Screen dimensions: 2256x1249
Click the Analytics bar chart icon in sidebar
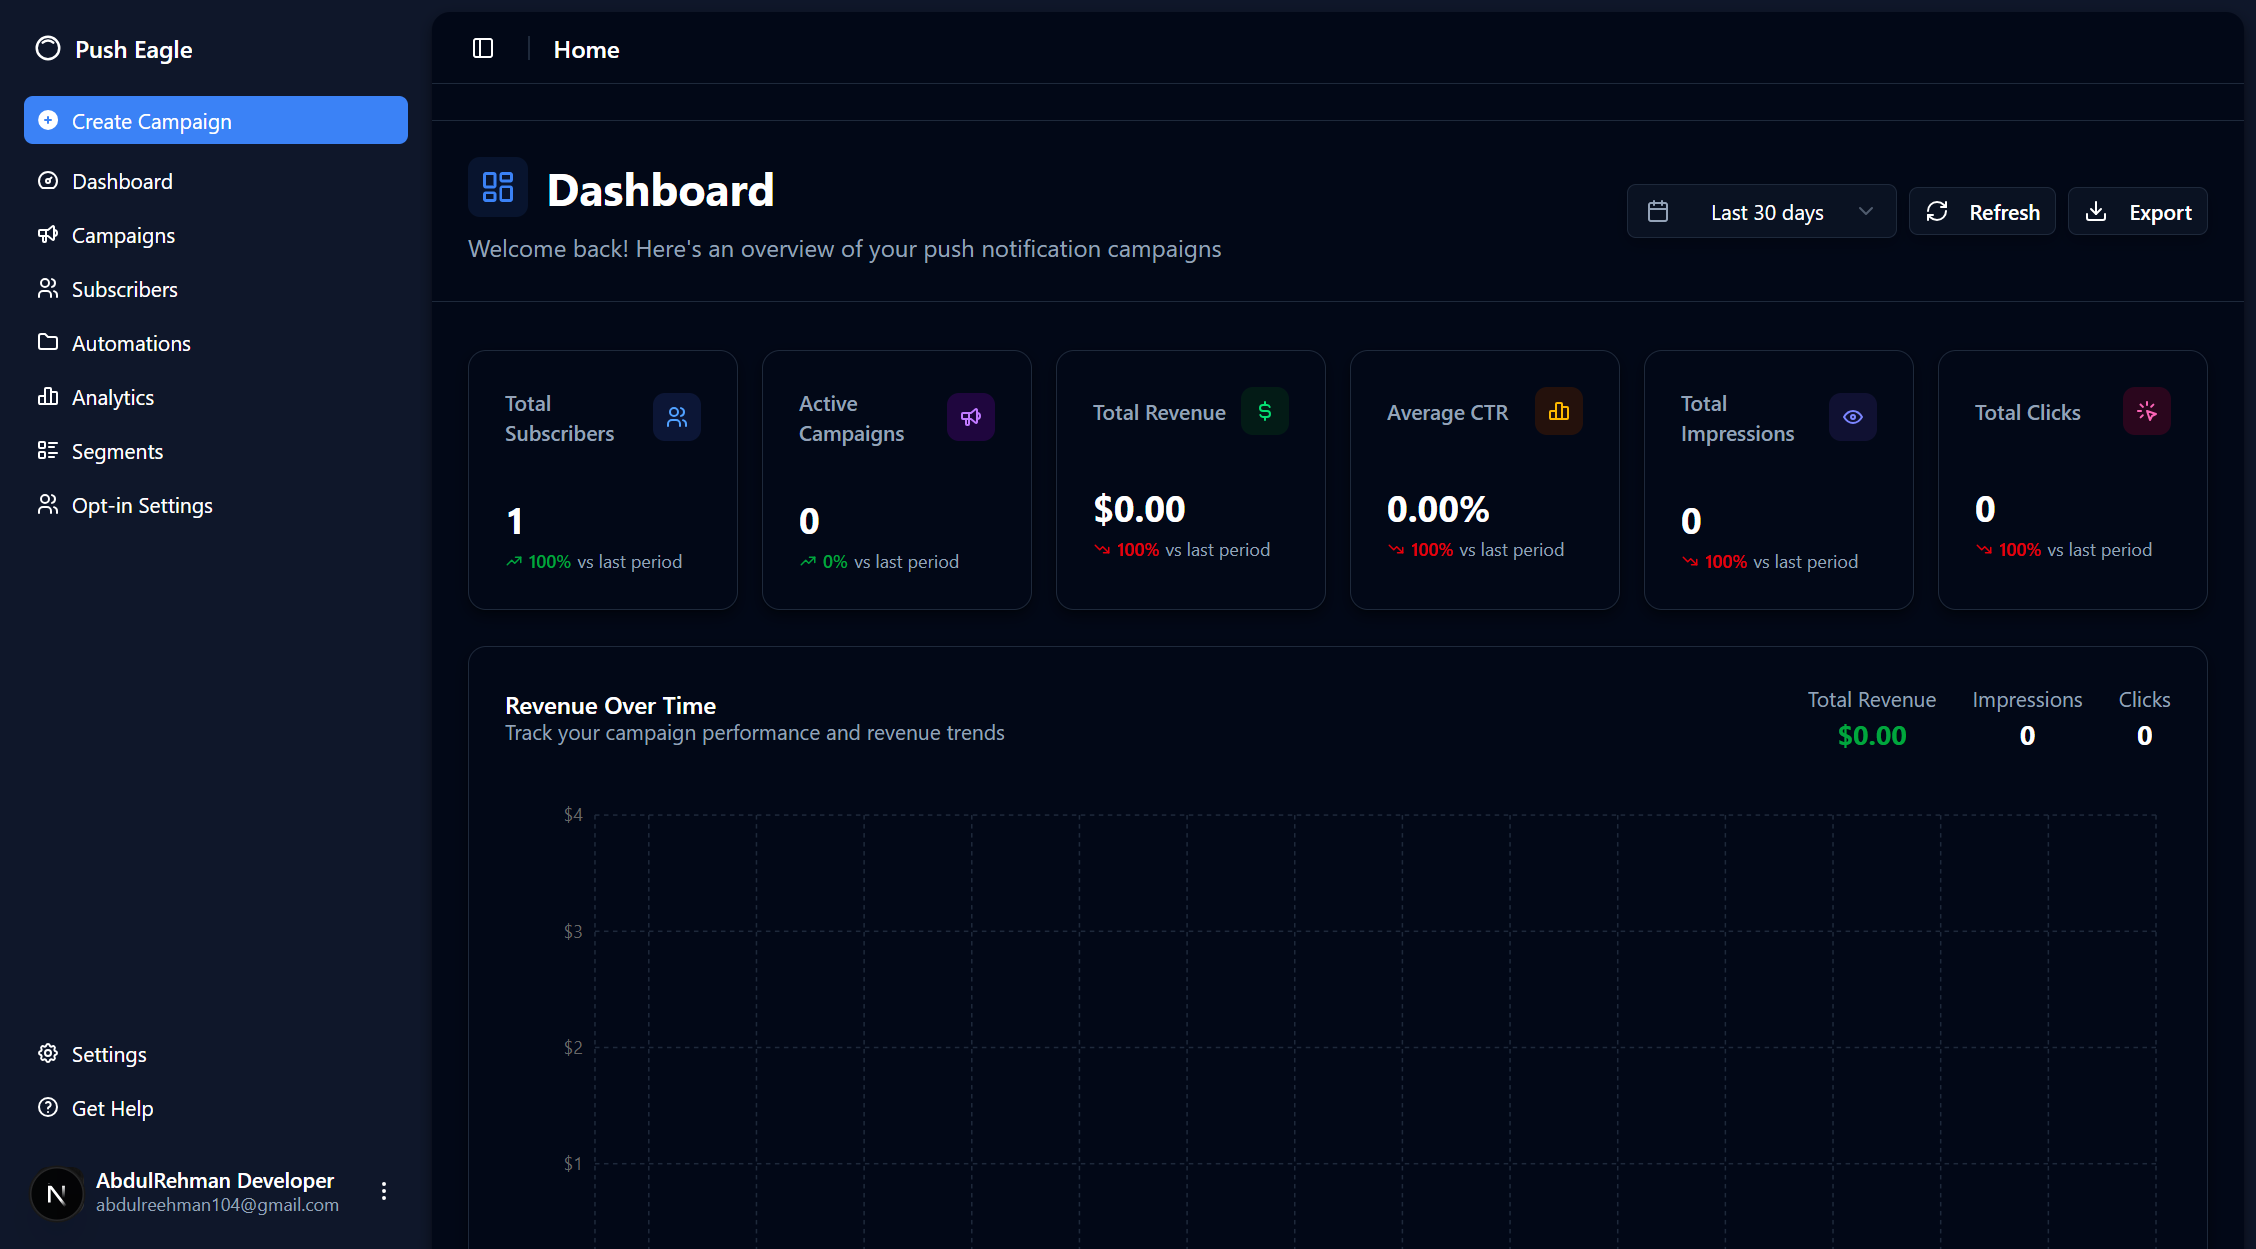click(x=48, y=396)
